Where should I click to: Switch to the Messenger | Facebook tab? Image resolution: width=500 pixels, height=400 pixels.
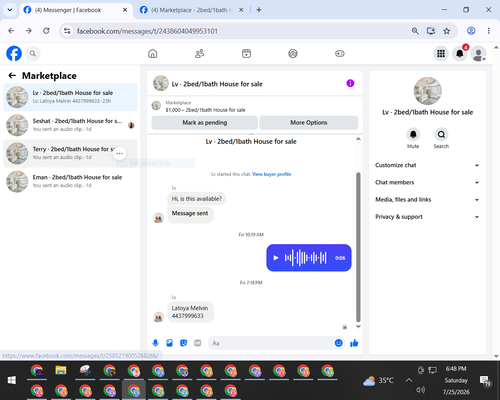[x=76, y=10]
